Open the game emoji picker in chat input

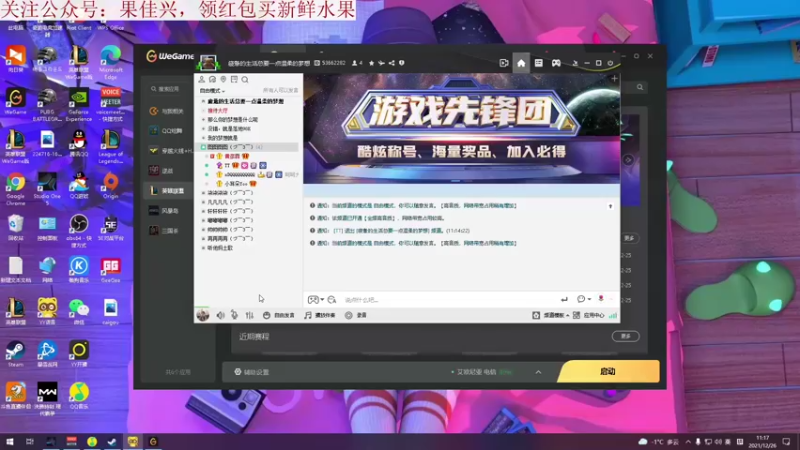pos(315,299)
